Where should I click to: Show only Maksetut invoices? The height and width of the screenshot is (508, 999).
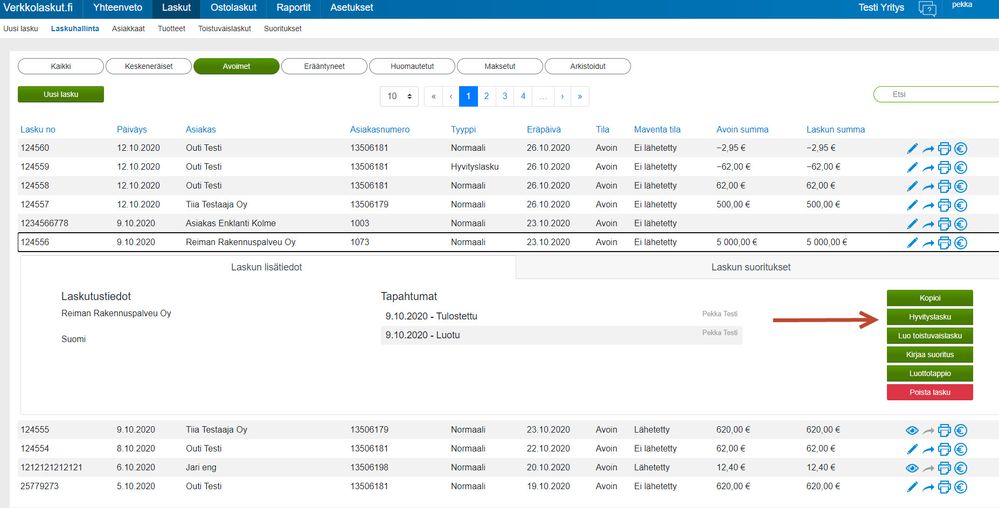coord(500,67)
